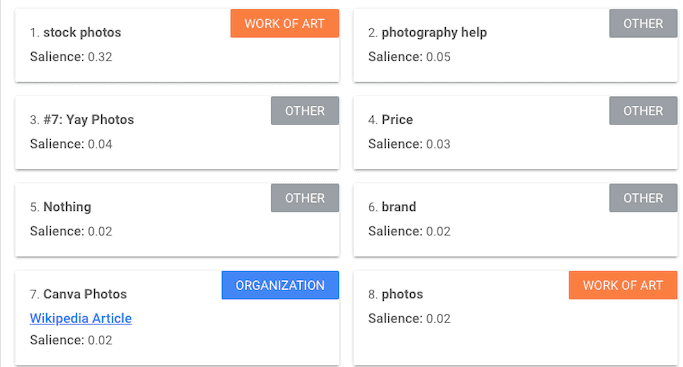Click the OTHER badge on brand card

643,198
